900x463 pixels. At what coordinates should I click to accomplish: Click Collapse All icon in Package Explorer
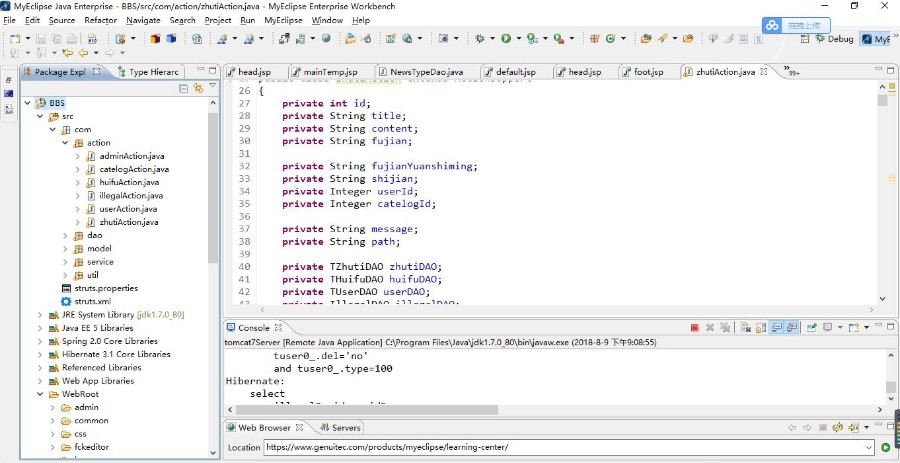click(184, 88)
